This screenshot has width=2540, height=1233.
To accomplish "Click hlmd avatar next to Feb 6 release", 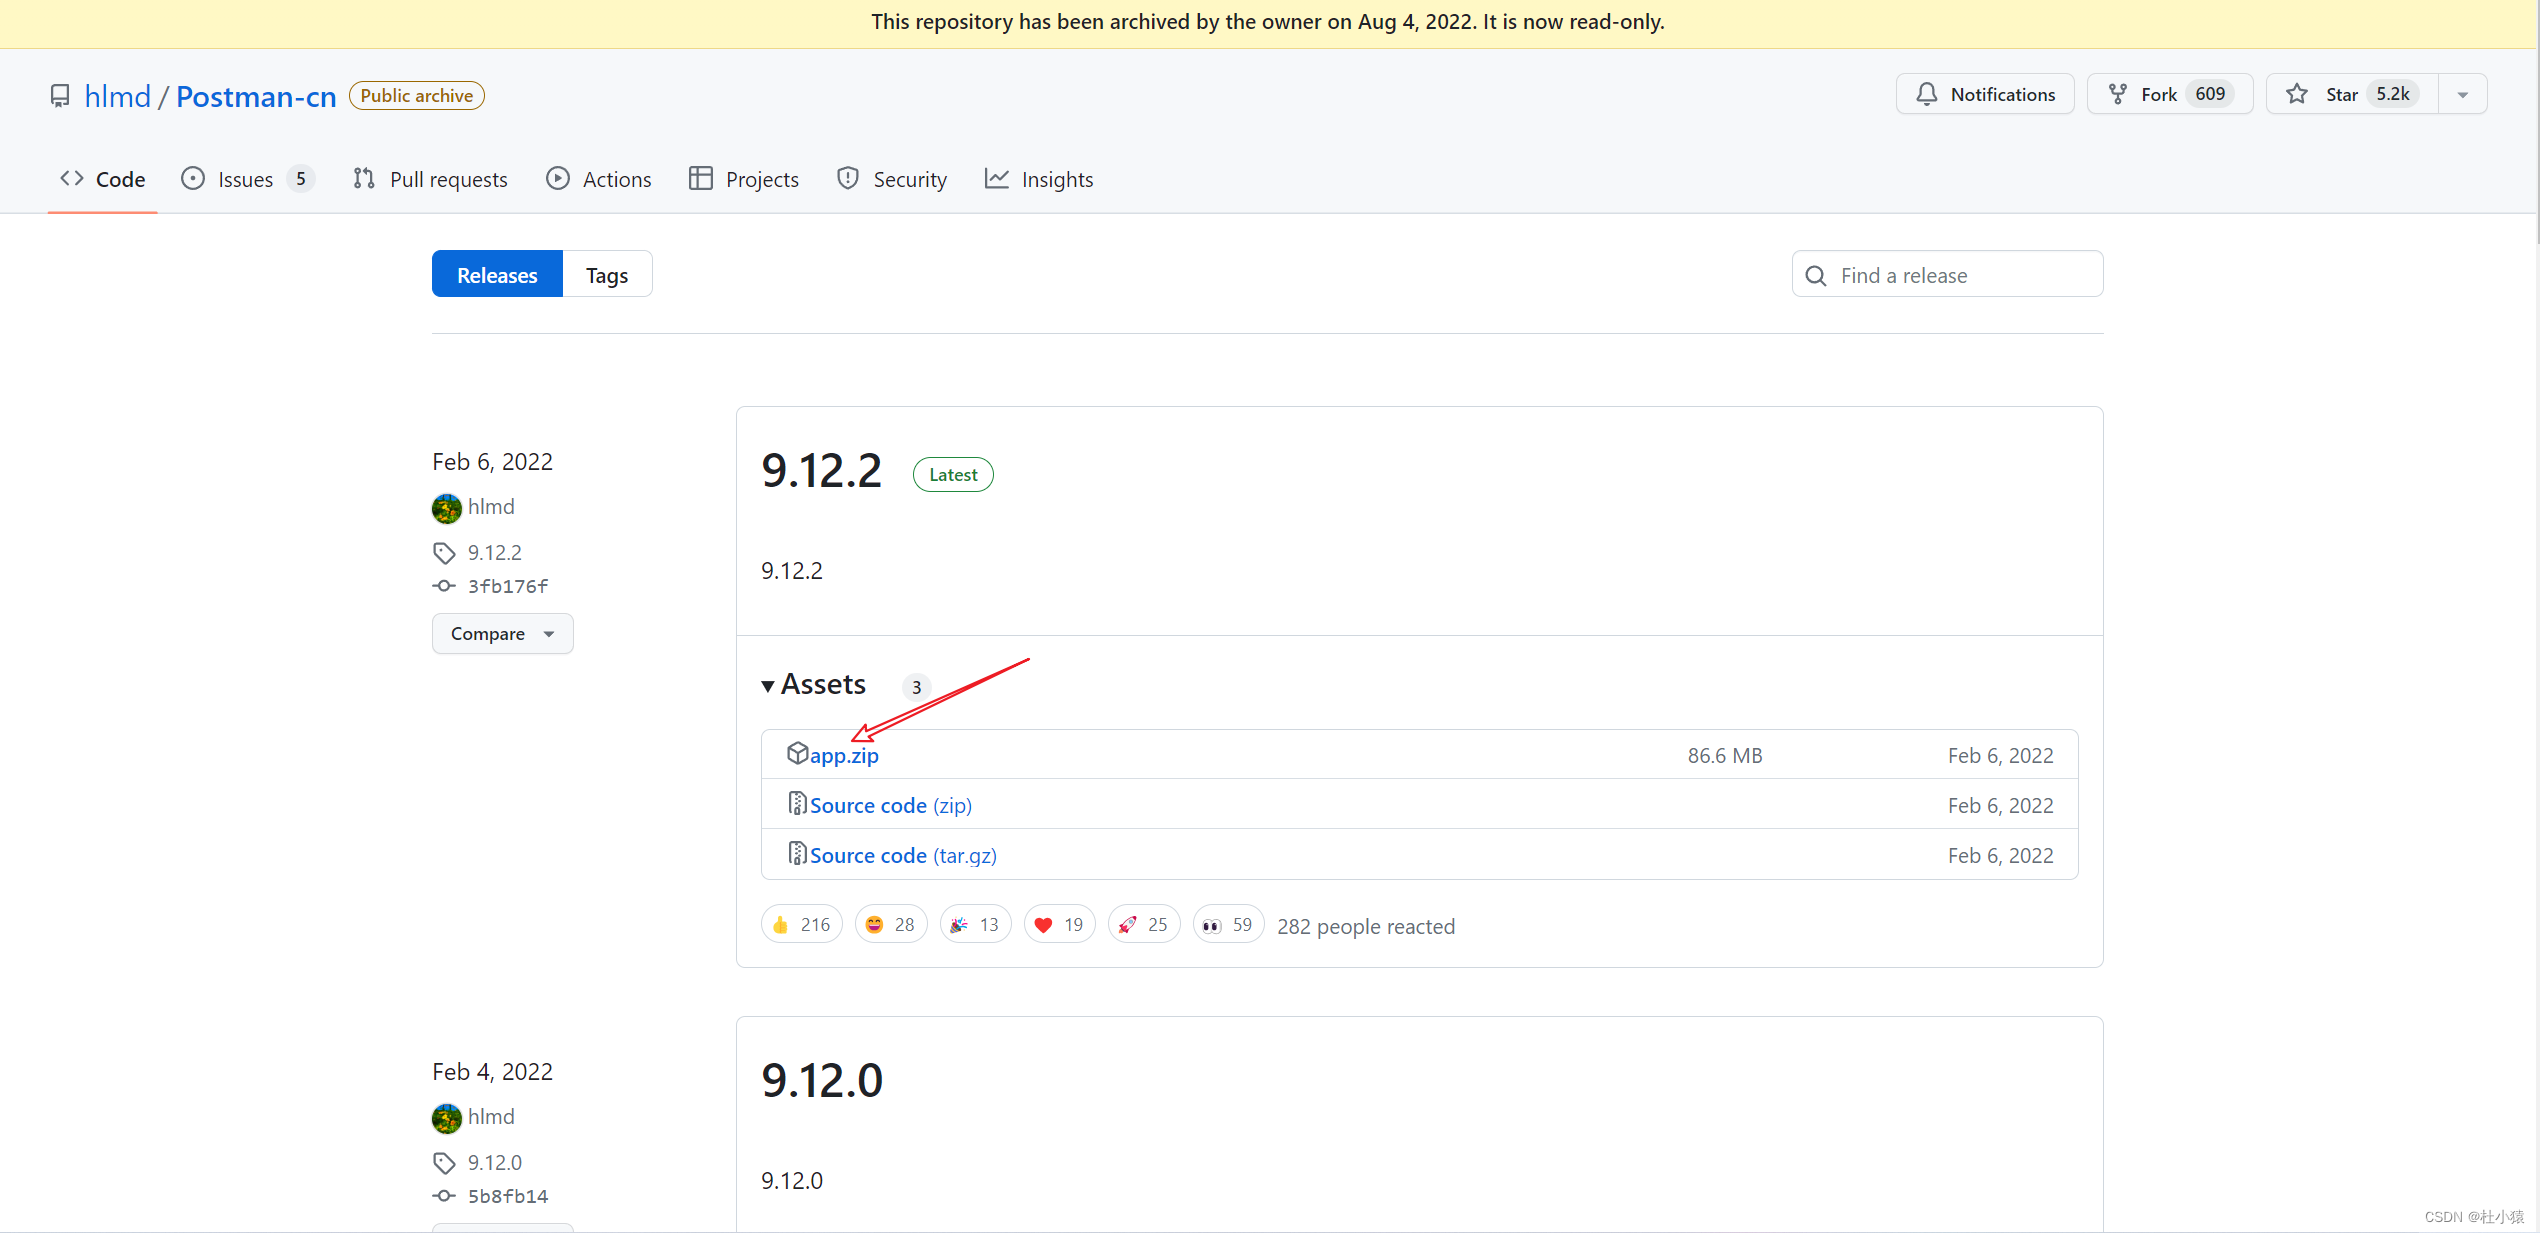I will (x=447, y=508).
